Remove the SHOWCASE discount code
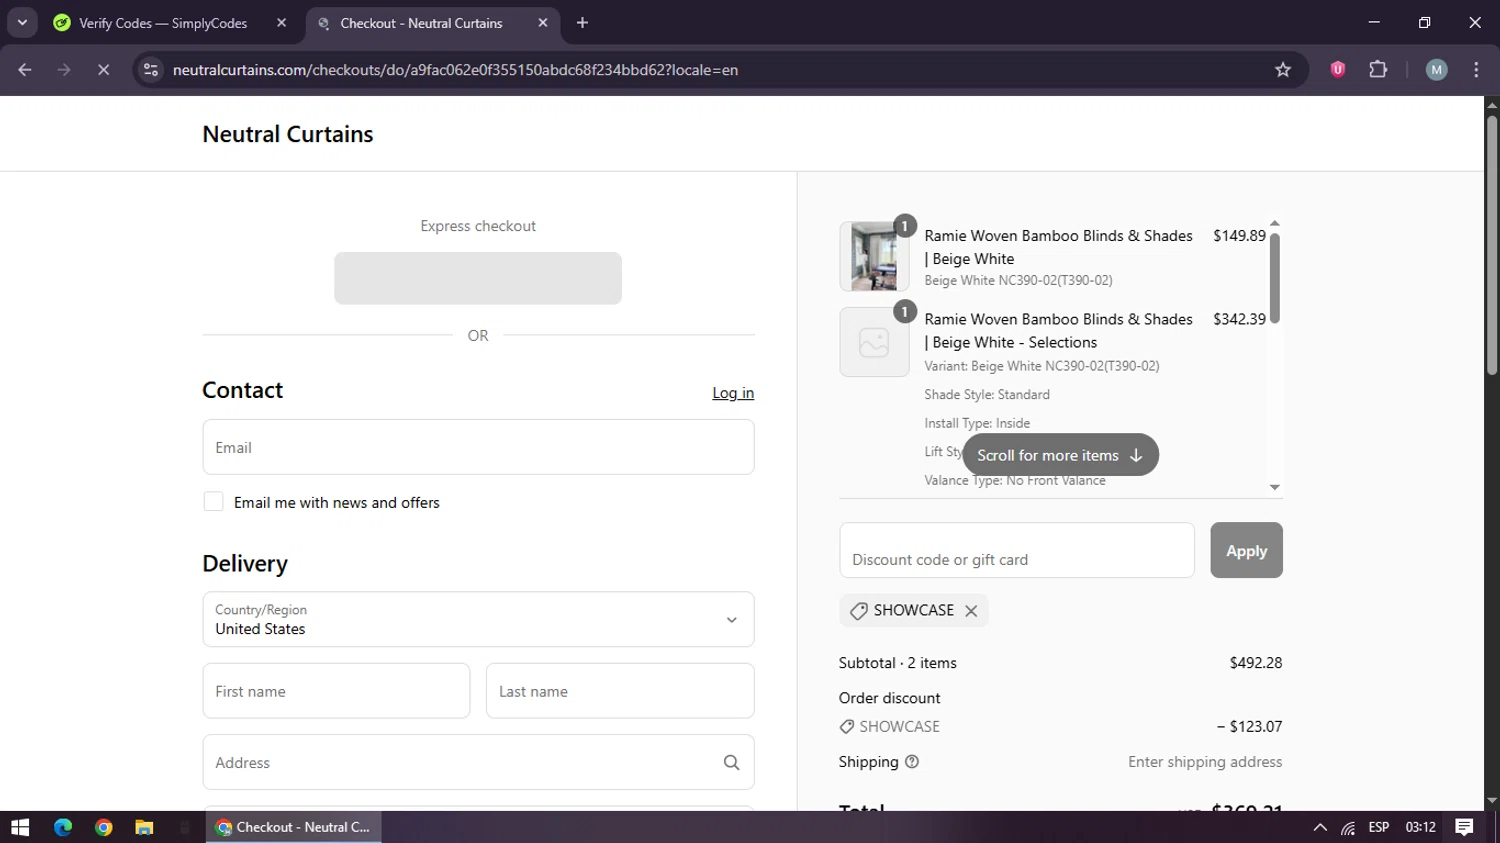Screen dimensions: 1500x843 [971, 611]
